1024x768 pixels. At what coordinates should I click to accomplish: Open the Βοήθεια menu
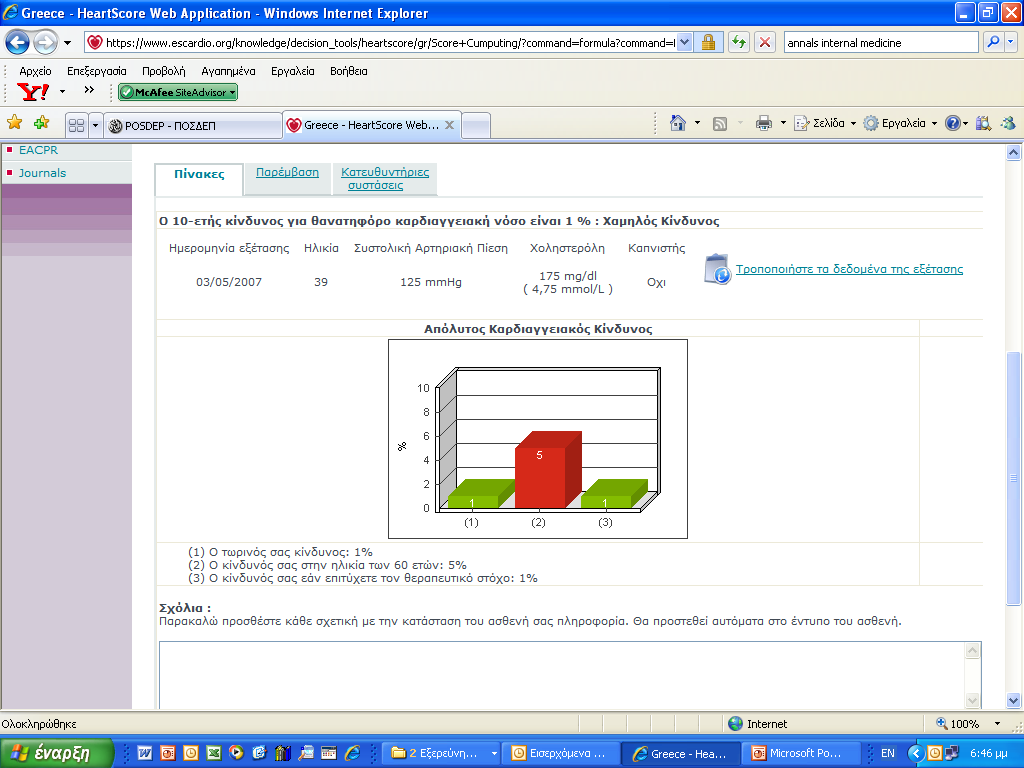pyautogui.click(x=349, y=71)
